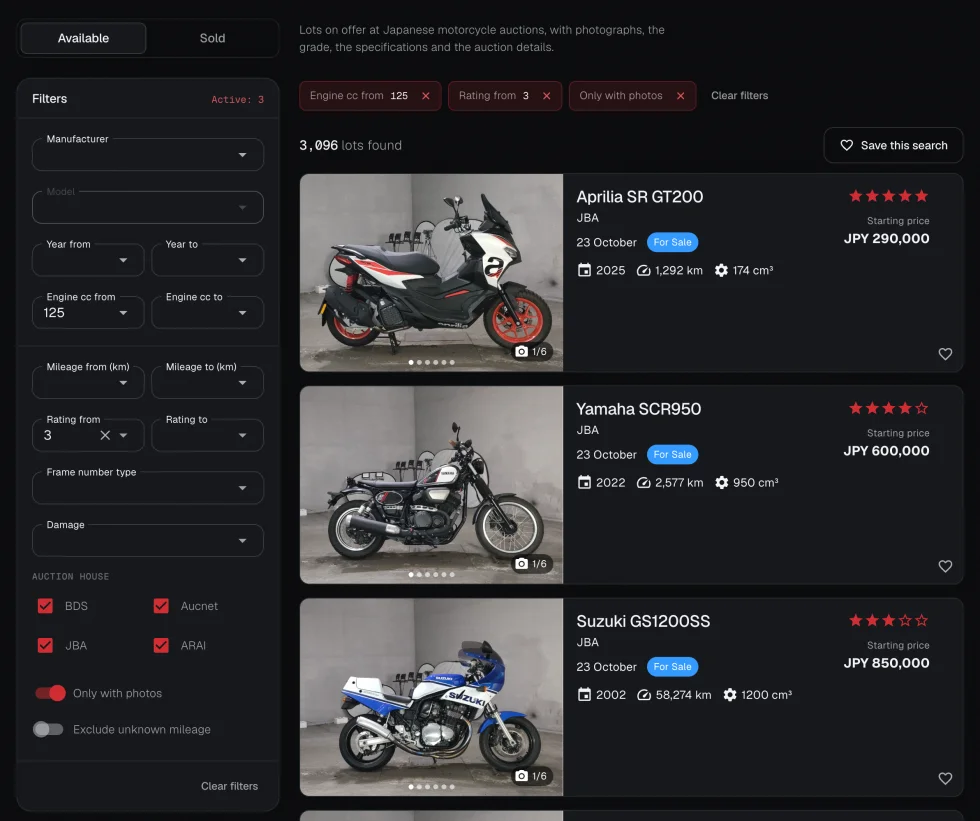Open the Frame number type dropdown
Screen dimensions: 980x821
tap(148, 488)
